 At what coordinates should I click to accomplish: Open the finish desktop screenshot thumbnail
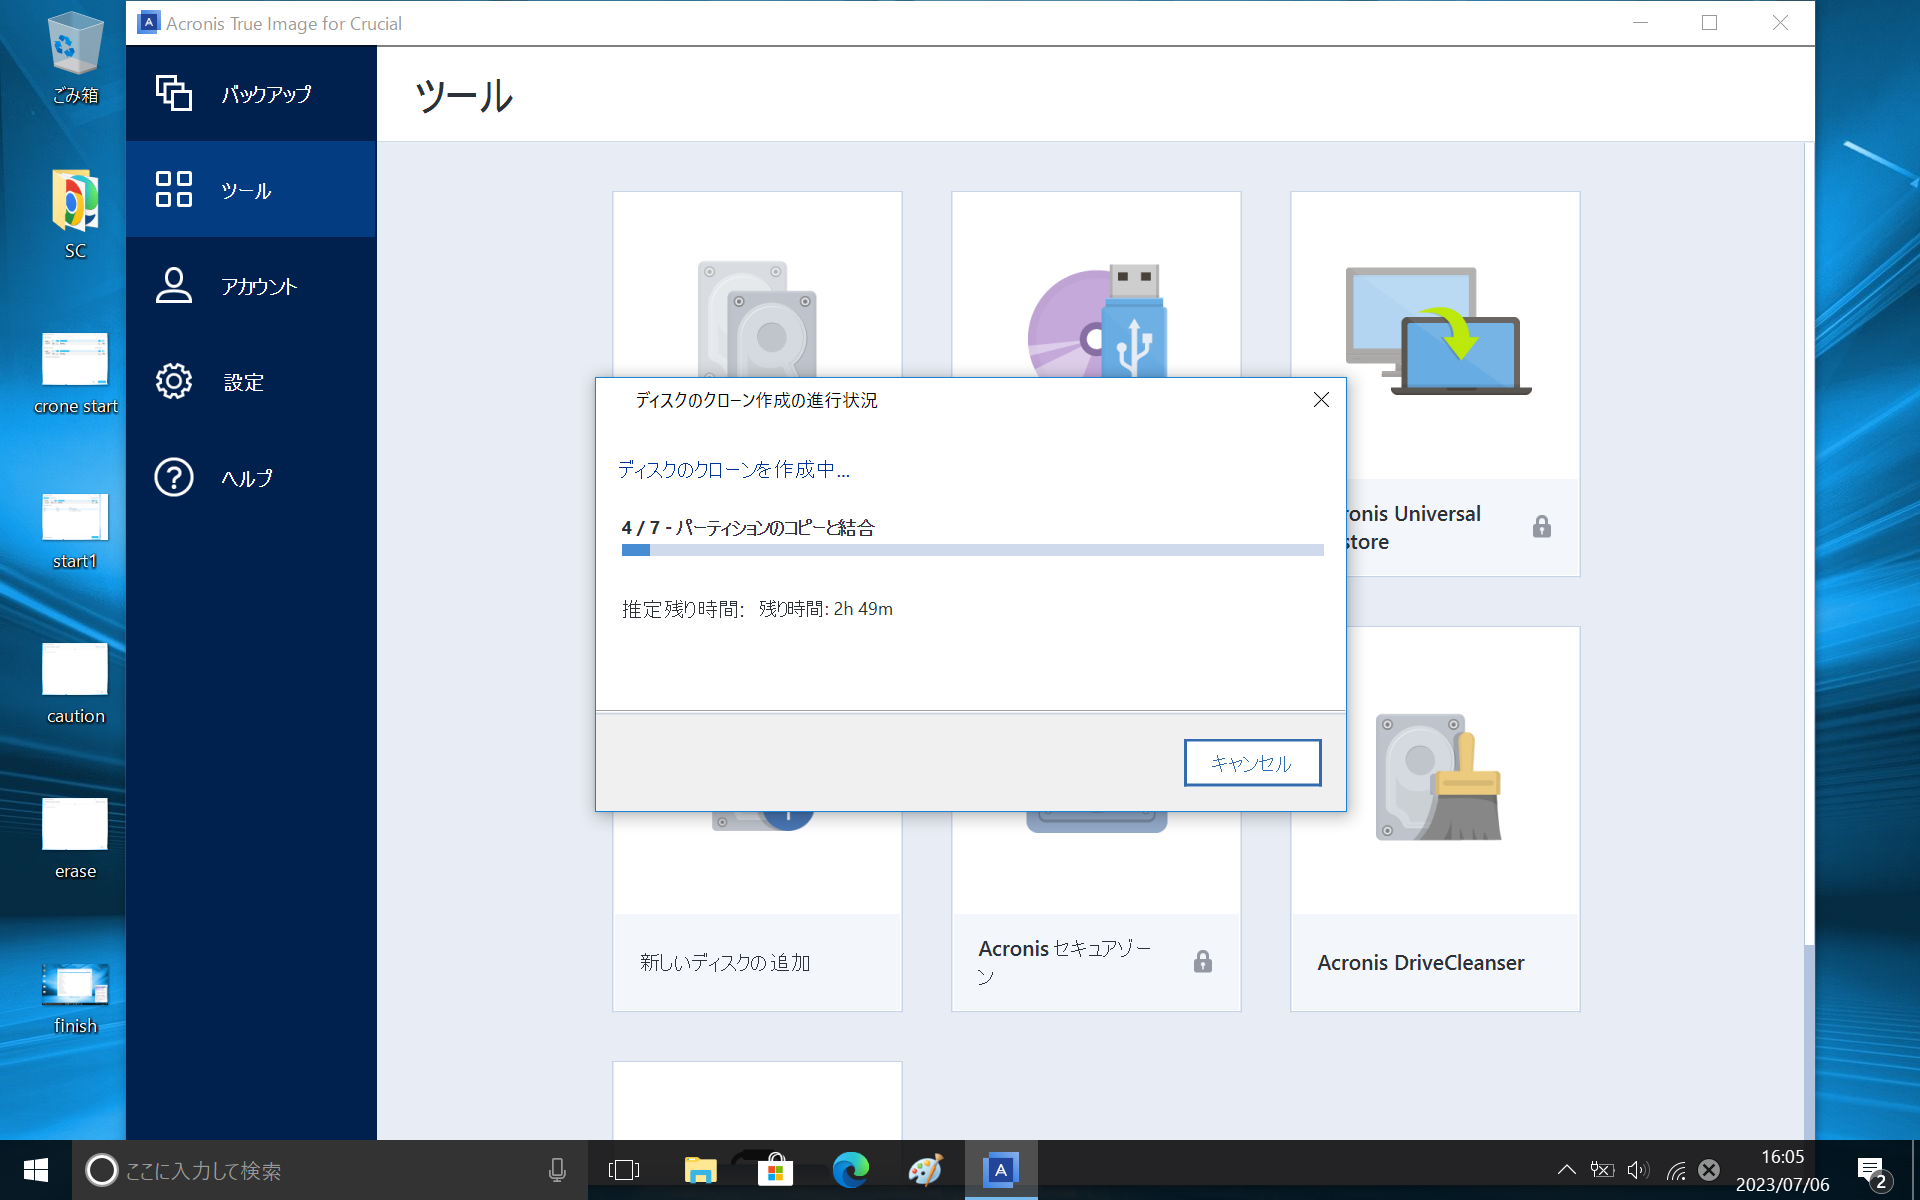75,985
